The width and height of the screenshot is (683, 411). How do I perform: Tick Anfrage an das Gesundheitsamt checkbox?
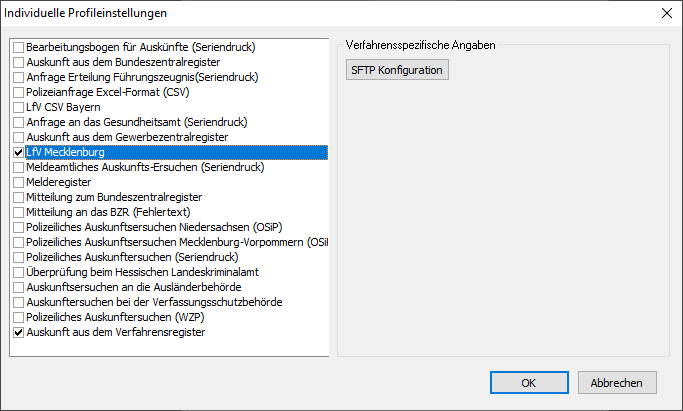(x=19, y=122)
